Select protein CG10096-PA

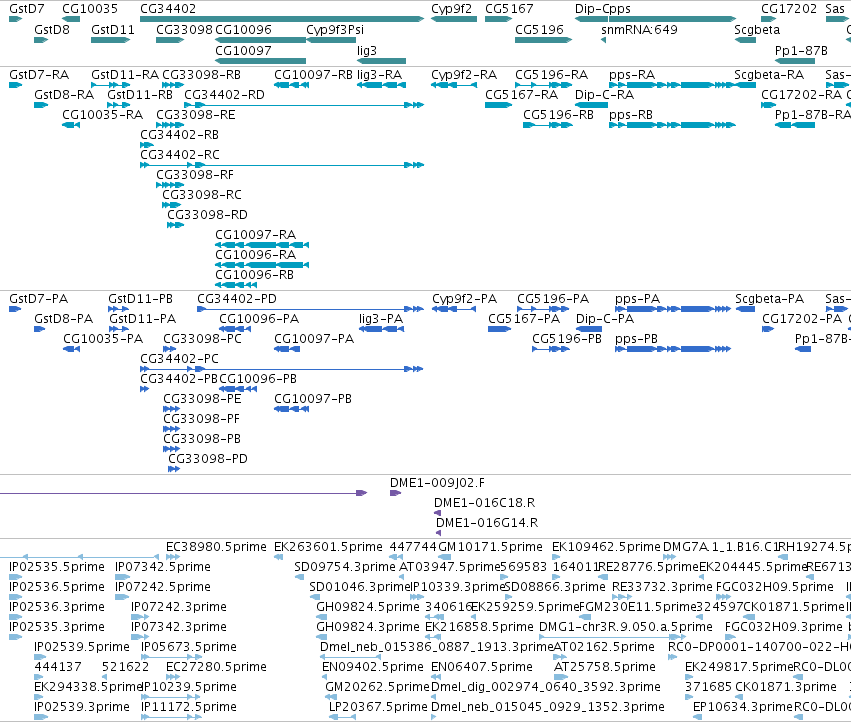click(259, 319)
